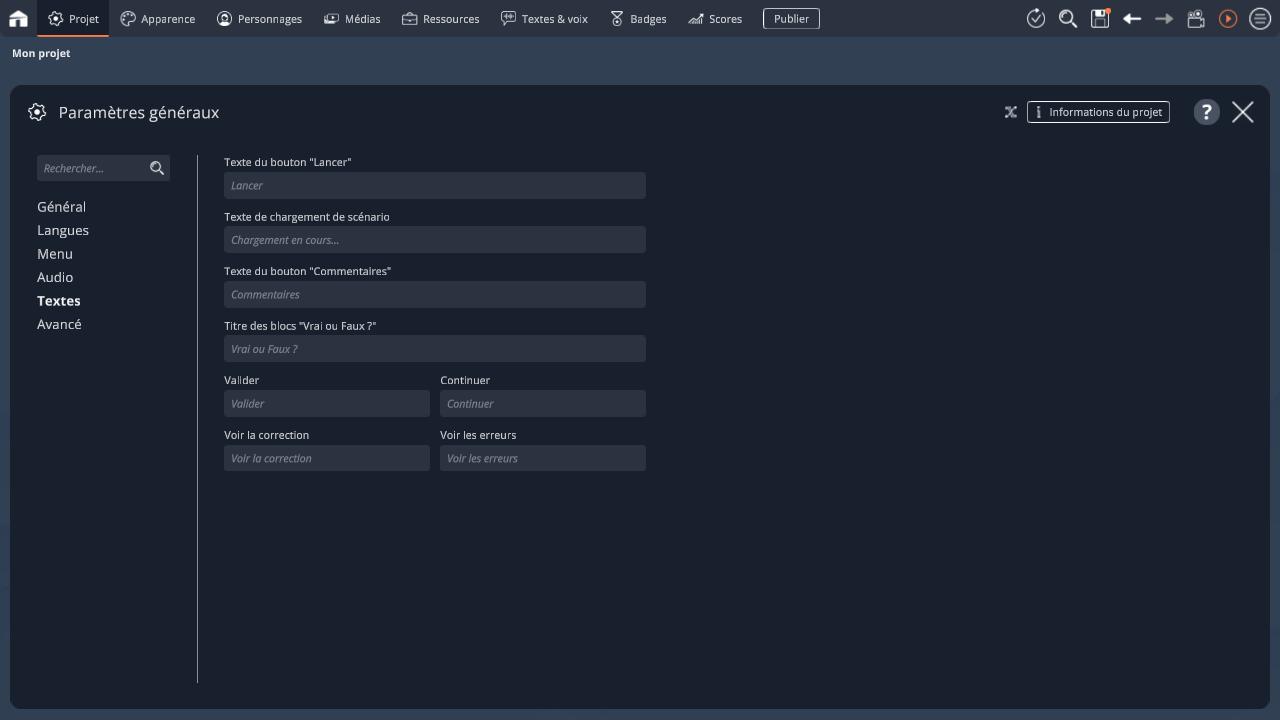Viewport: 1280px width, 720px height.
Task: Go to the home screen icon
Action: click(18, 18)
